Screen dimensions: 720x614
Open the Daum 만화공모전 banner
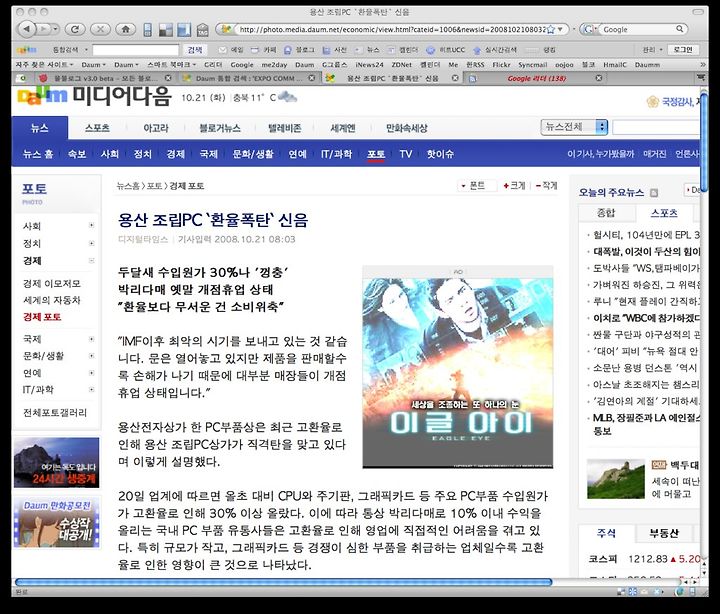click(x=56, y=522)
